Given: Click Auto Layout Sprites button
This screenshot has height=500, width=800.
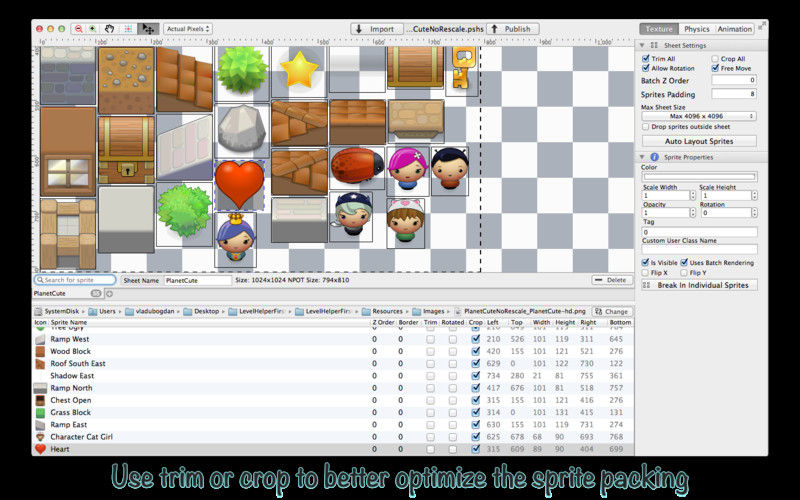Looking at the screenshot, I should 699,141.
